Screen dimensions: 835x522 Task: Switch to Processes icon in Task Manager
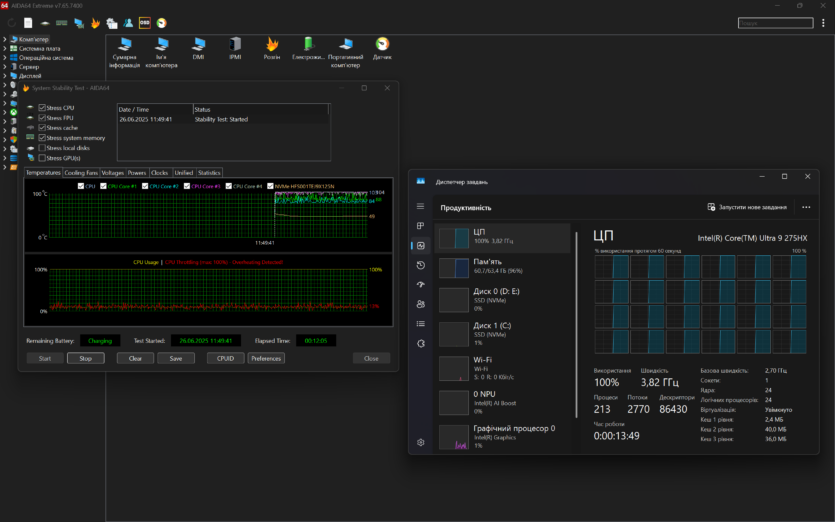(420, 226)
